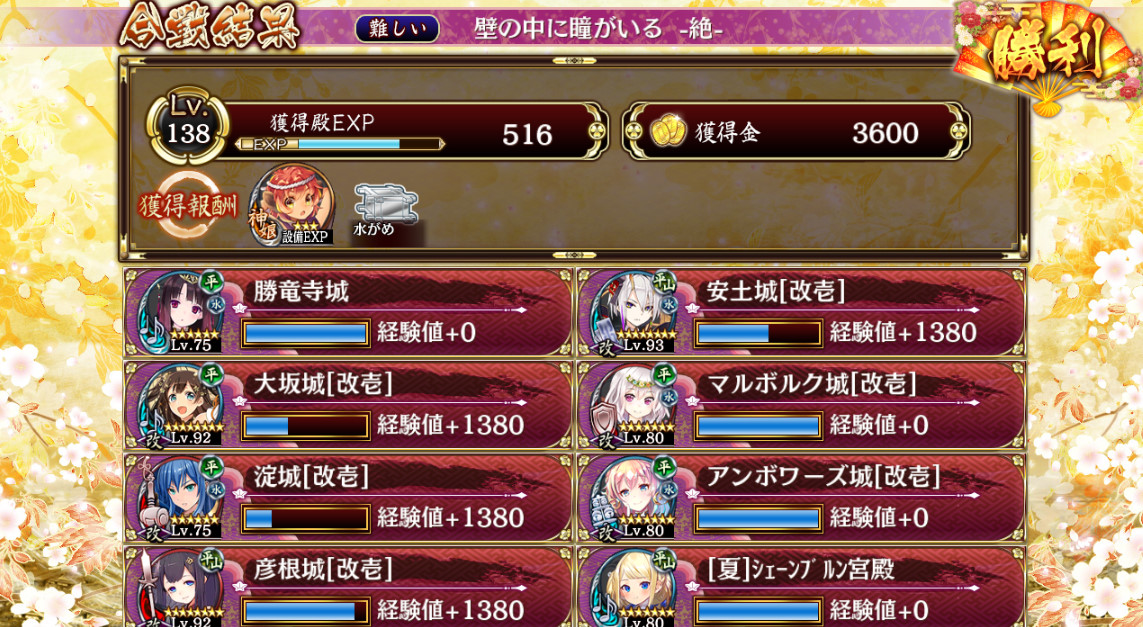Click the gold coin icon beside 獲得金
The image size is (1143, 627).
[667, 132]
